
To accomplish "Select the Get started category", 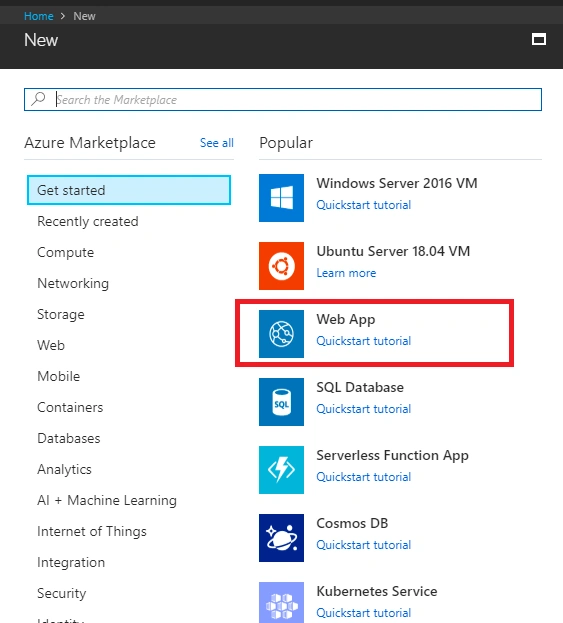I will pyautogui.click(x=129, y=190).
